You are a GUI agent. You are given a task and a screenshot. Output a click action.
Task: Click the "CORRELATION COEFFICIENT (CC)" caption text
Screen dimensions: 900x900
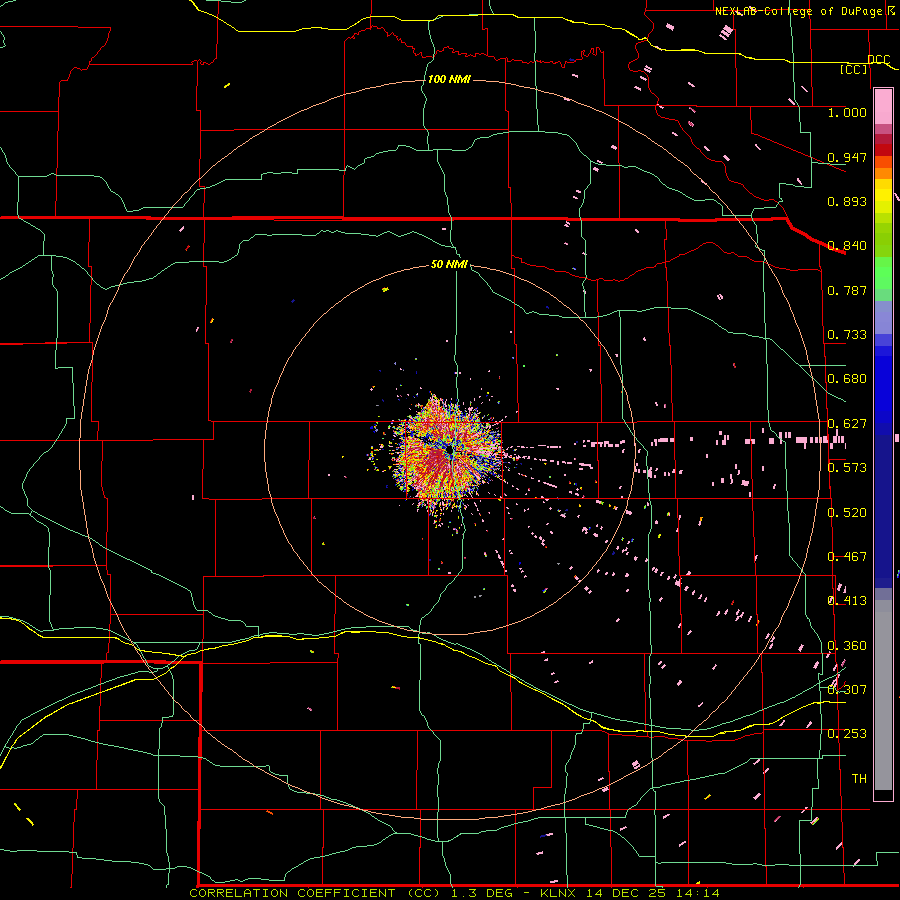pos(315,893)
